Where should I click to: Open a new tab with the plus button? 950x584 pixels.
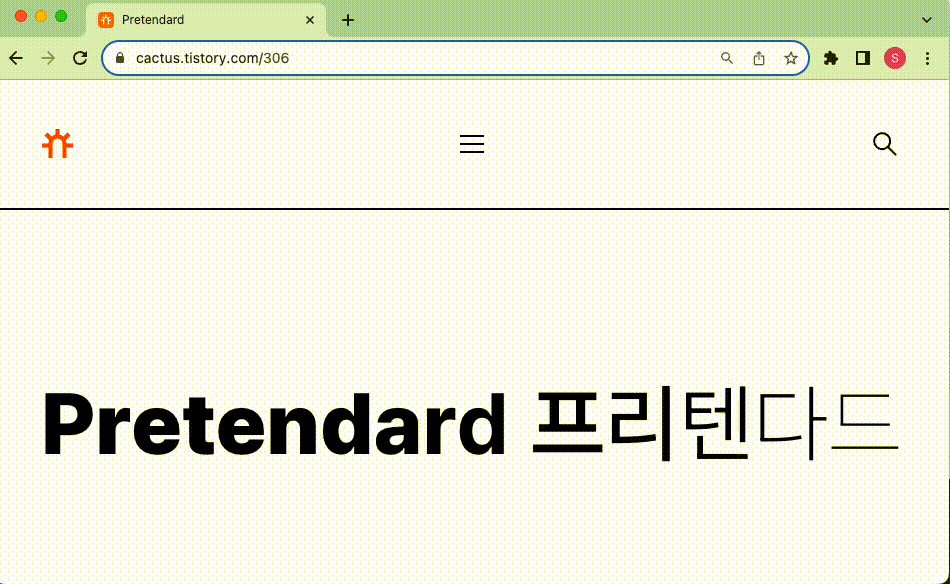(x=348, y=20)
